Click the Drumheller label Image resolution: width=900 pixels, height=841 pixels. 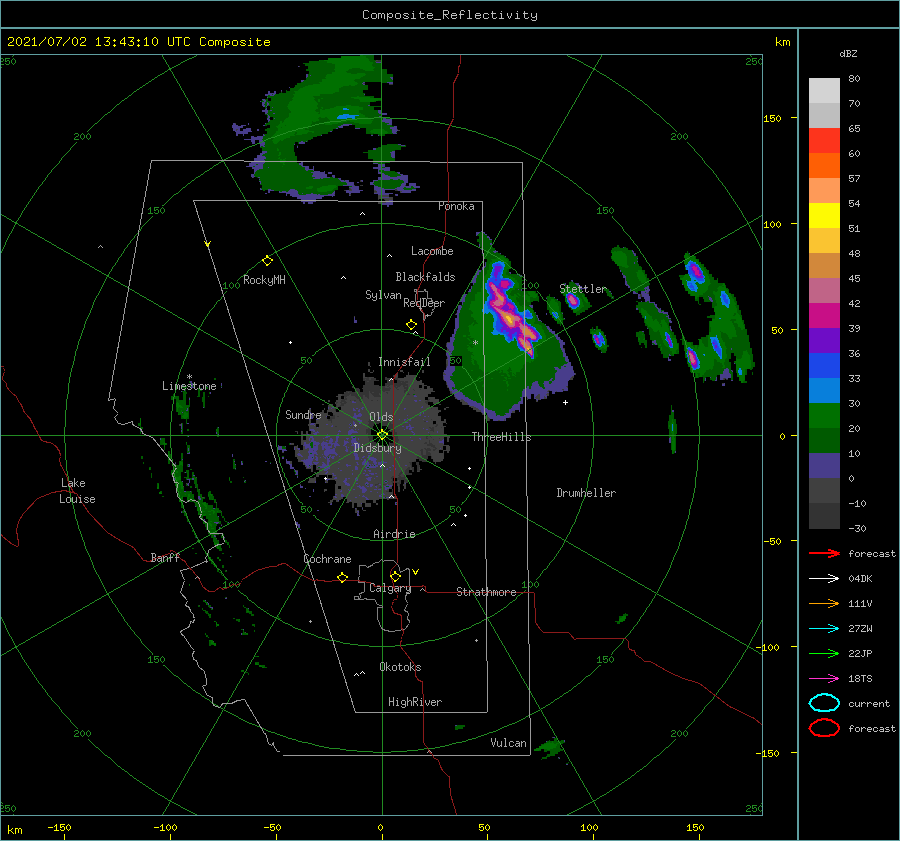(x=586, y=493)
